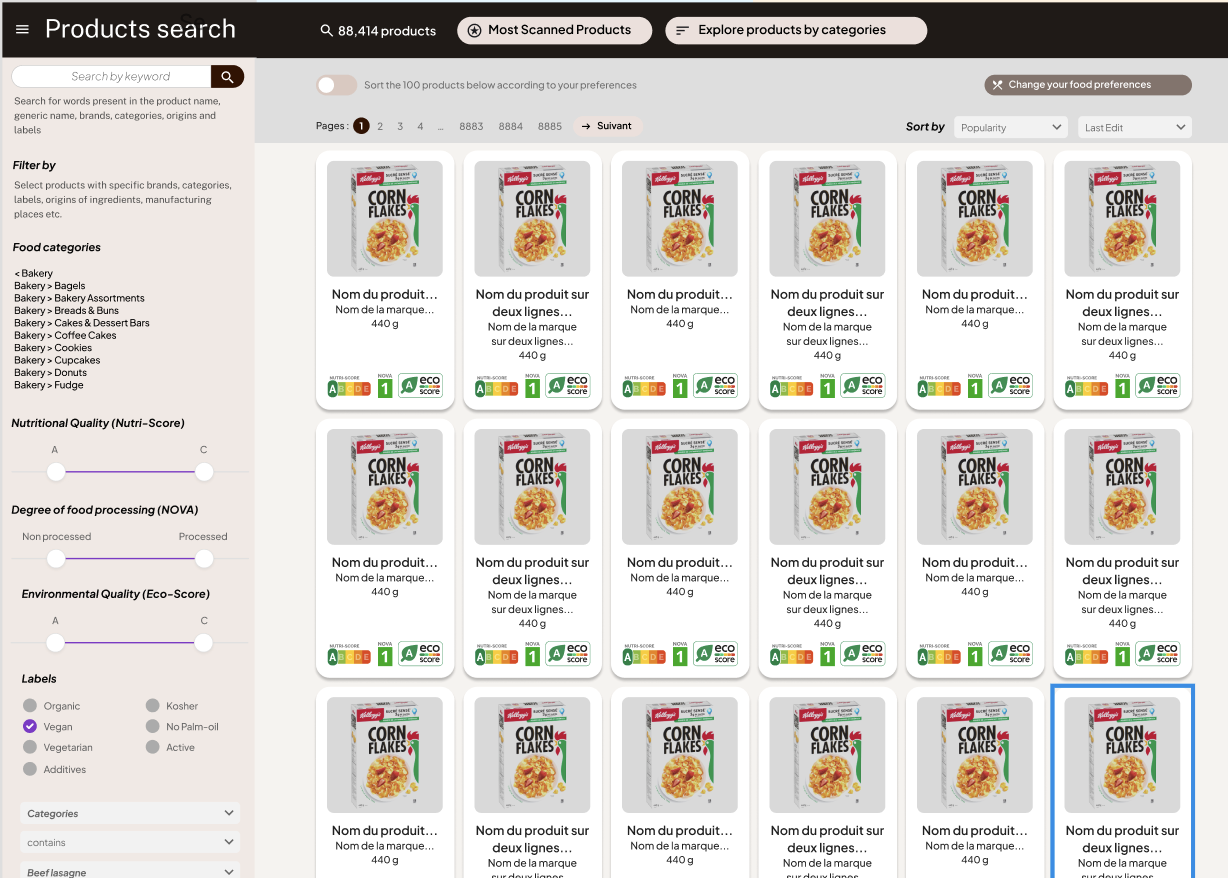The width and height of the screenshot is (1228, 878).
Task: Jump to page 8883
Action: point(471,127)
